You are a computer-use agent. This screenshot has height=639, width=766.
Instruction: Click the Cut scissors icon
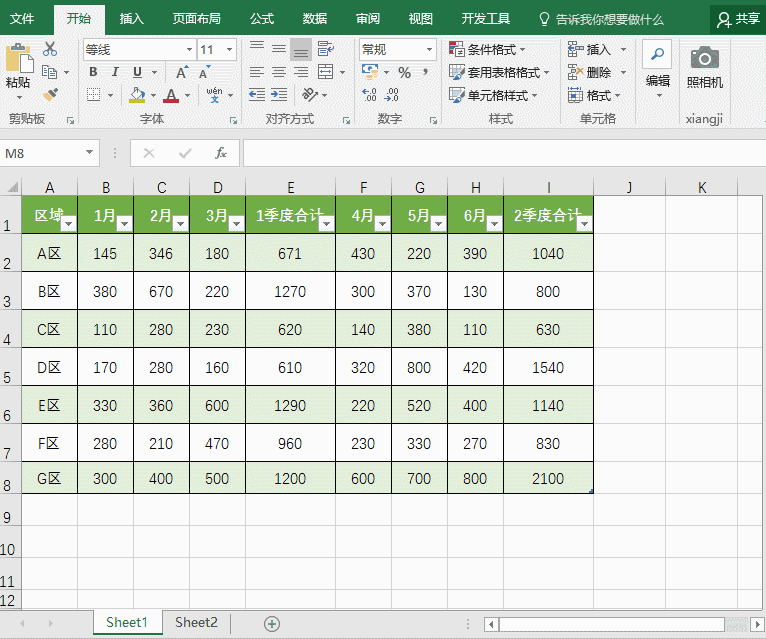[x=50, y=49]
